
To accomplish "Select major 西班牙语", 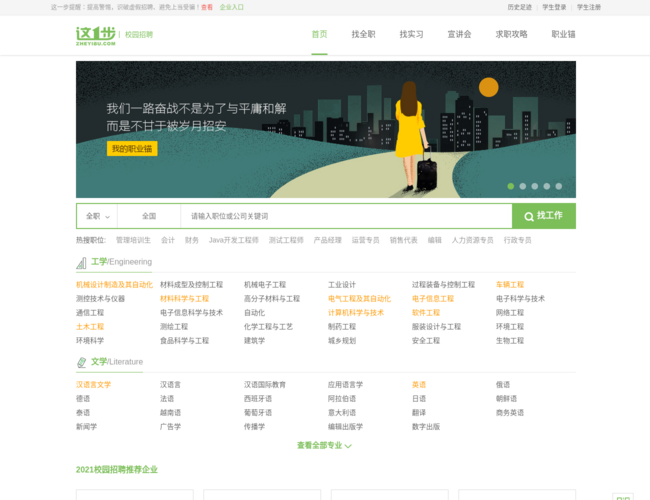I will 258,399.
